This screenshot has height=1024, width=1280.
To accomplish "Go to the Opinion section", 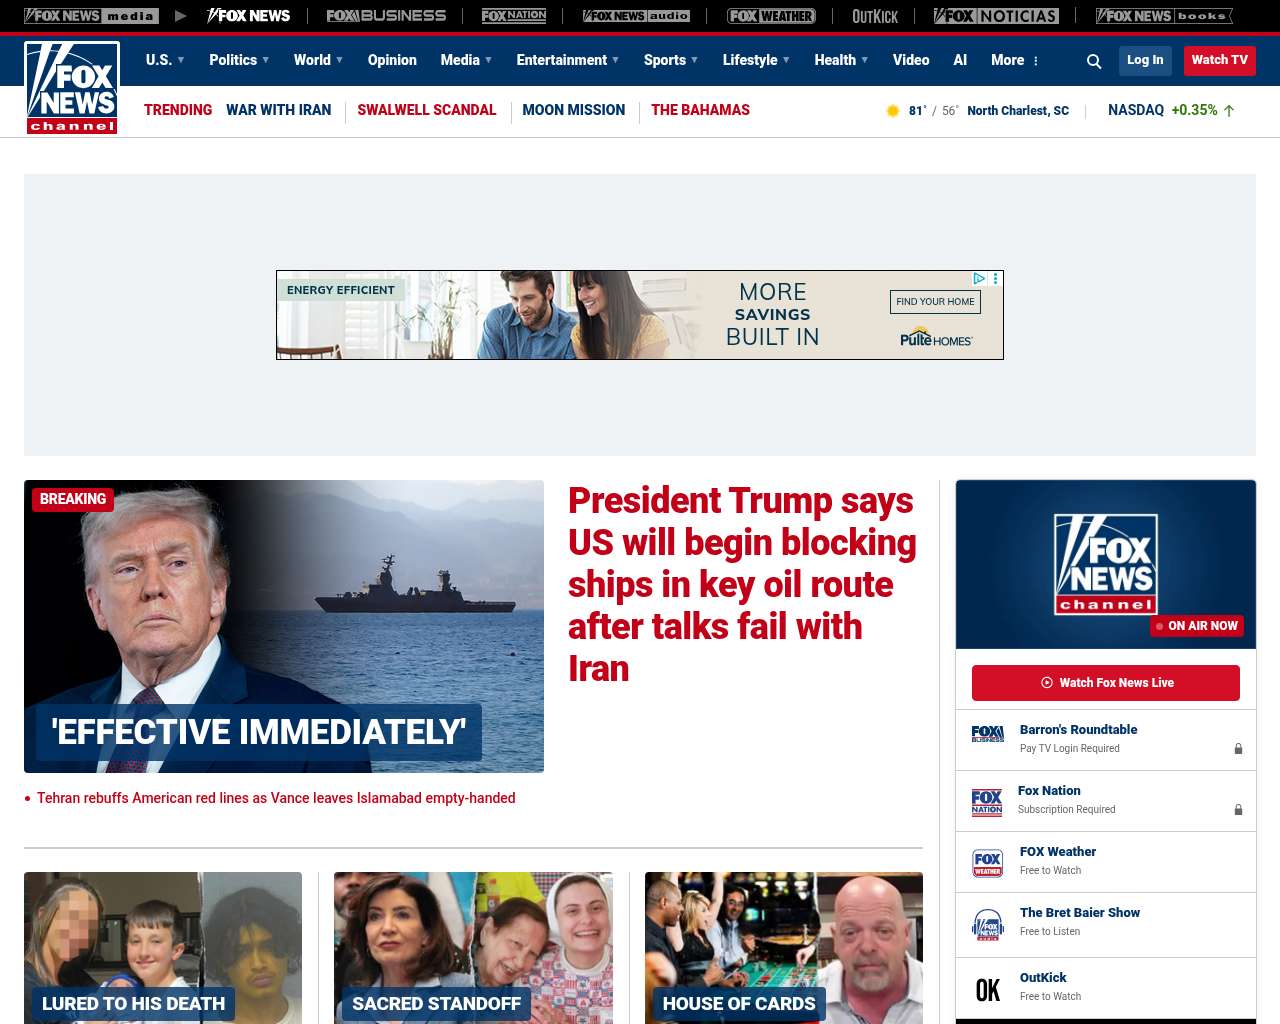I will (x=392, y=60).
